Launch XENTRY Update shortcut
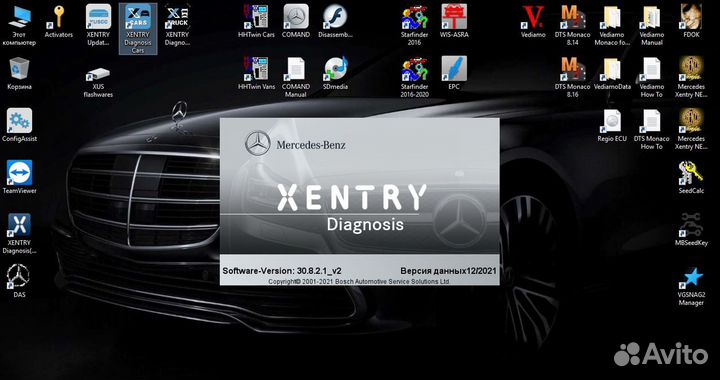This screenshot has height=380, width=720. point(98,26)
